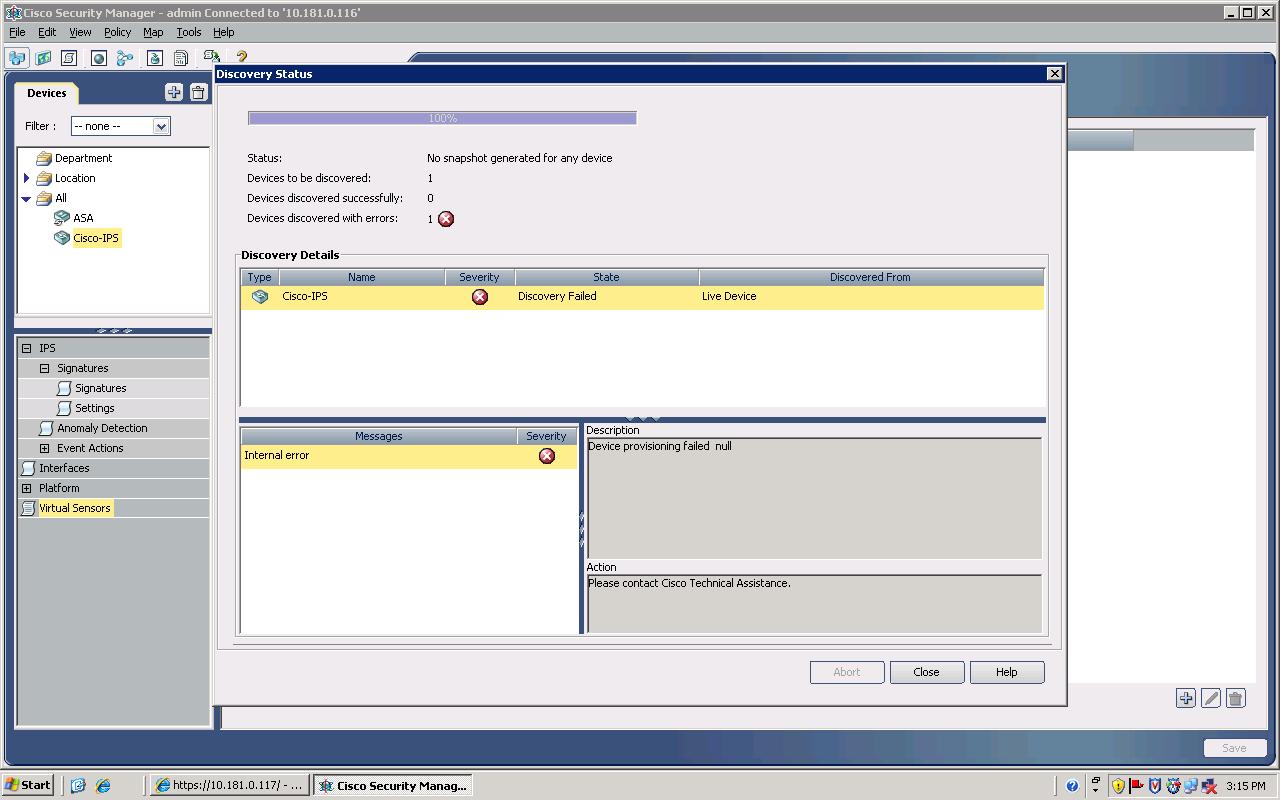This screenshot has height=800, width=1280.
Task: Click the Help button in Discovery Status dialog
Action: pyautogui.click(x=1007, y=672)
